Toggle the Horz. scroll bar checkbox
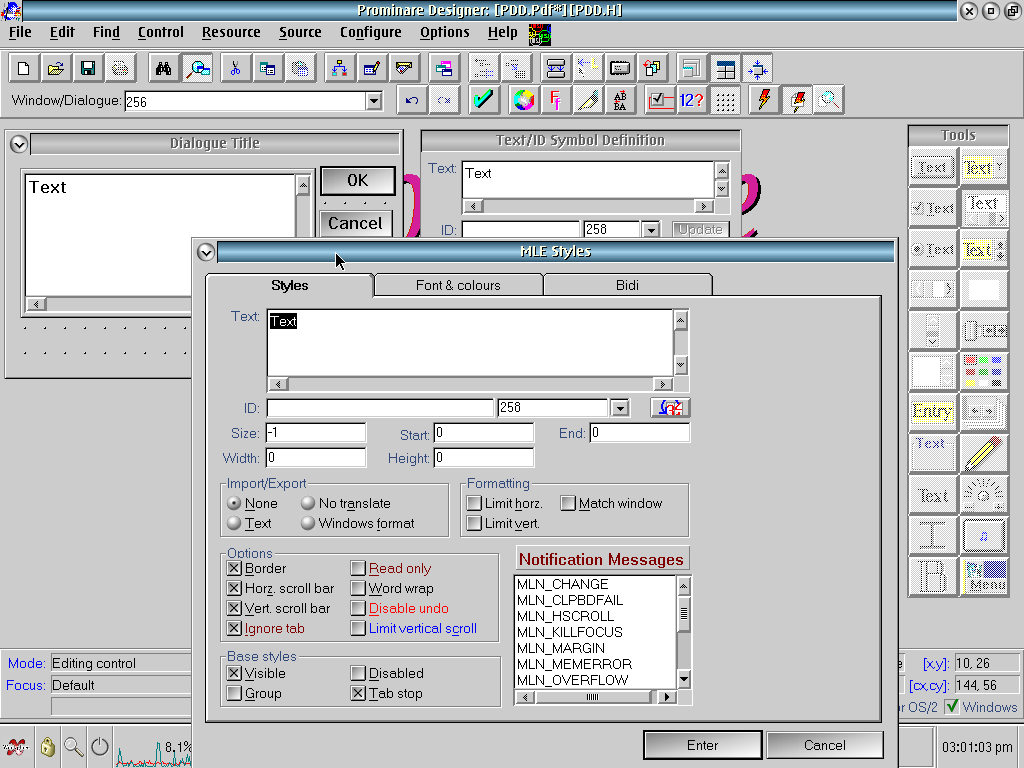 pos(234,588)
